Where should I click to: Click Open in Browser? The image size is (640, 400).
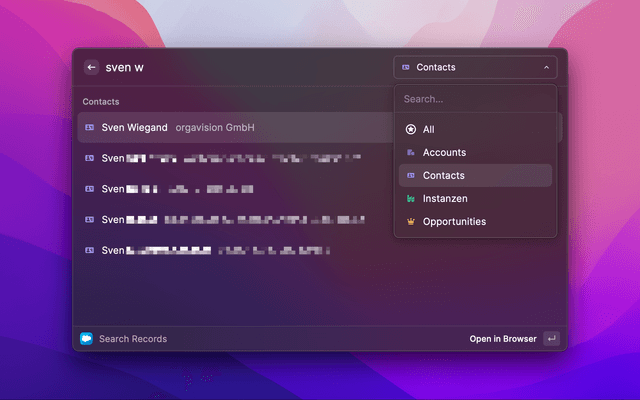(x=503, y=339)
